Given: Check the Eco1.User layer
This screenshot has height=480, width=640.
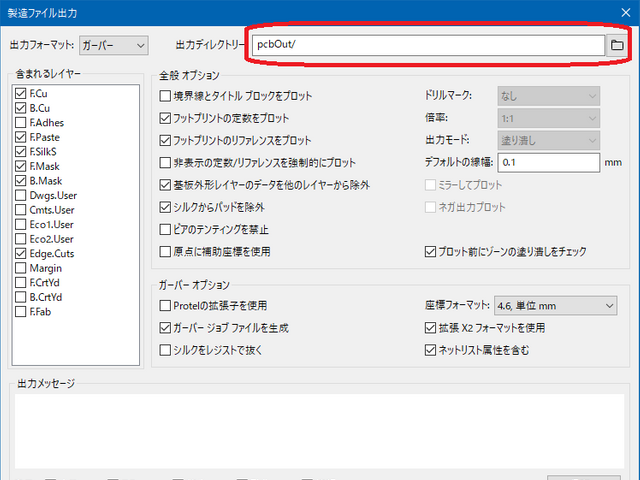Looking at the screenshot, I should [20, 224].
